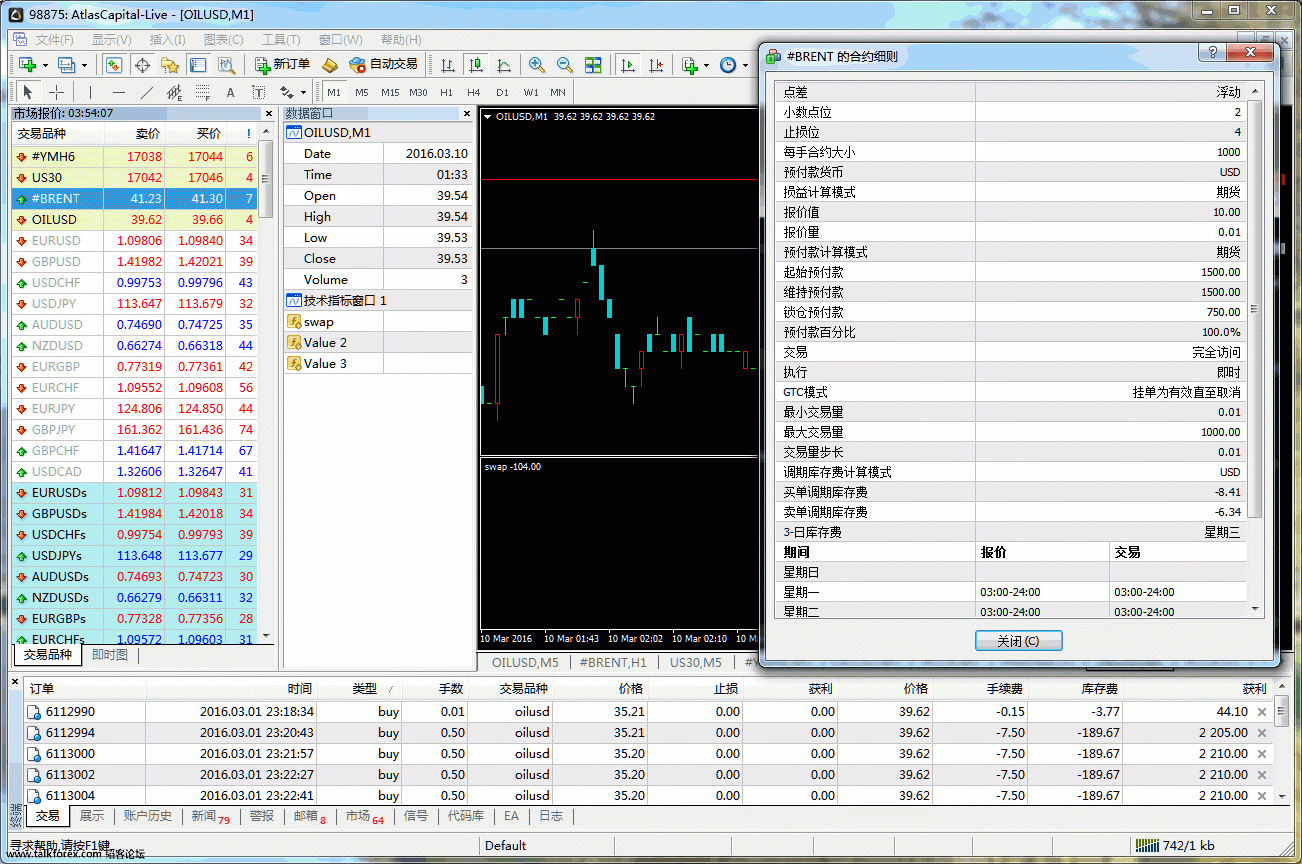1302x864 pixels.
Task: Select the EURUSD row in Market Watch
Action: pos(134,241)
